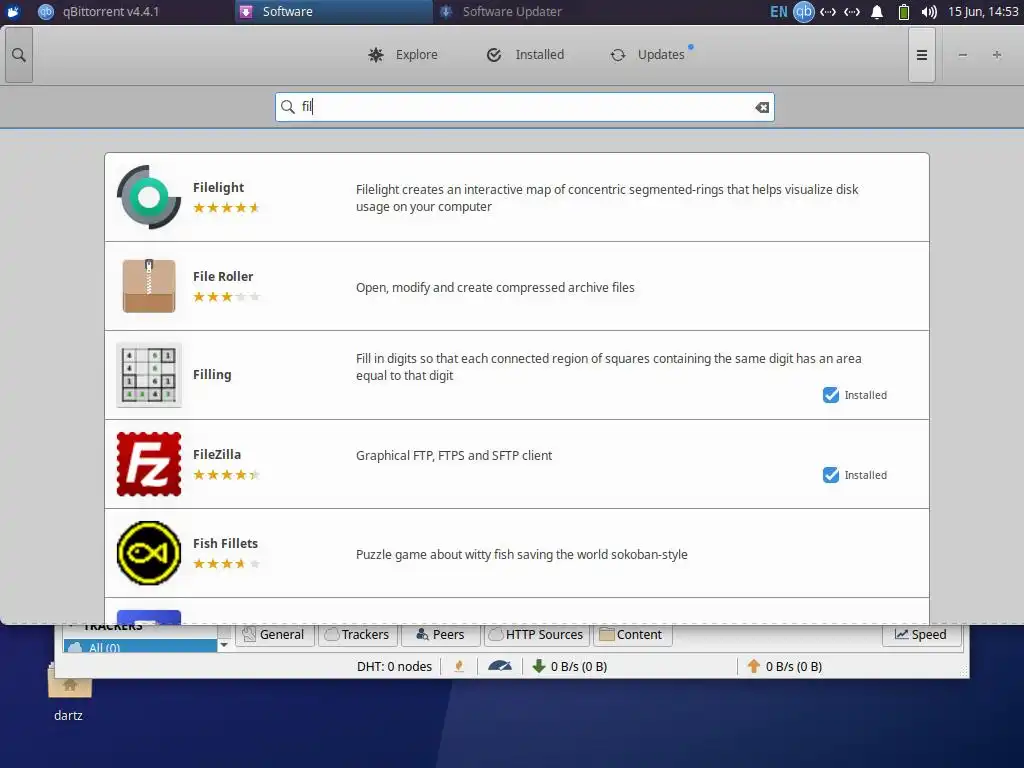Open the volume control icon

tap(929, 12)
